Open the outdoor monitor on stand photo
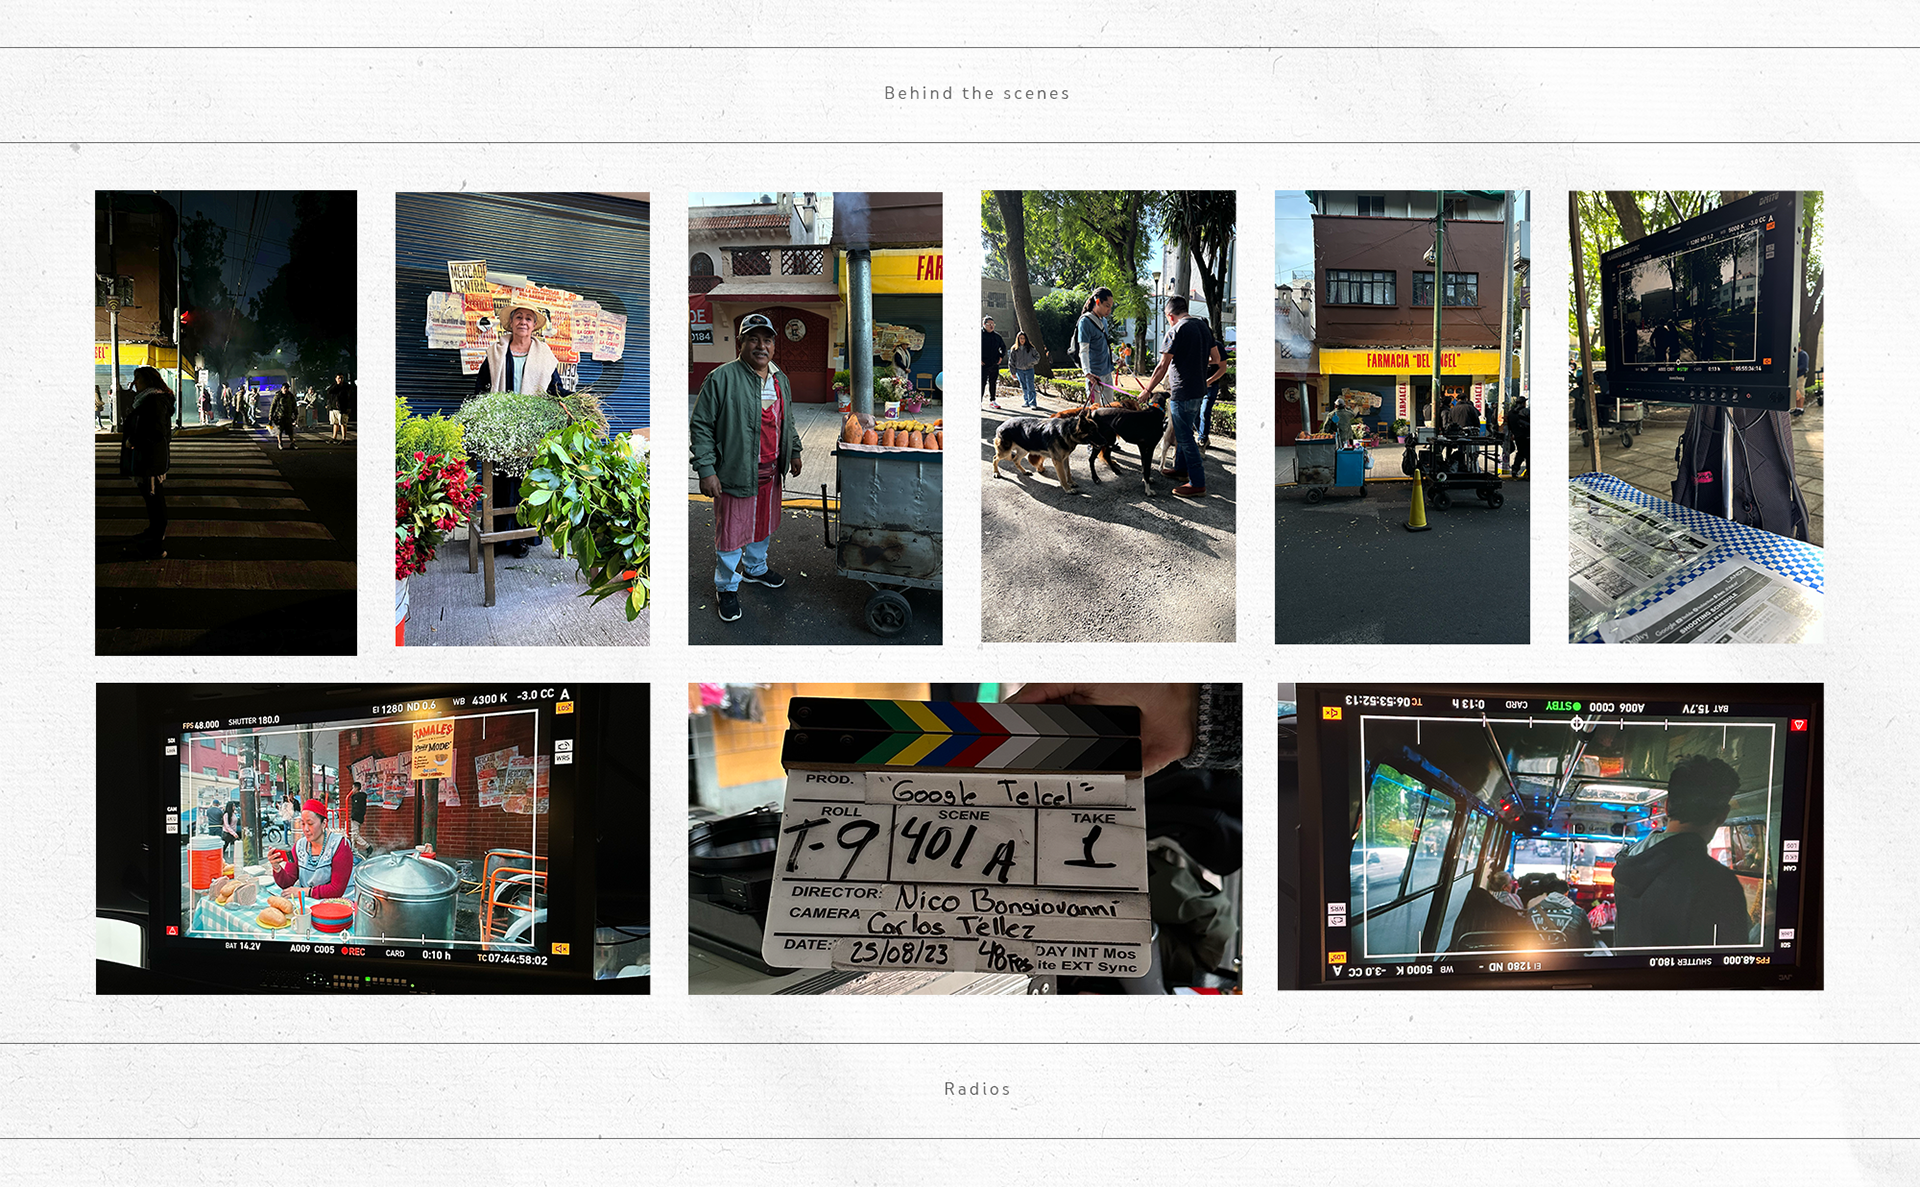 click(1695, 416)
